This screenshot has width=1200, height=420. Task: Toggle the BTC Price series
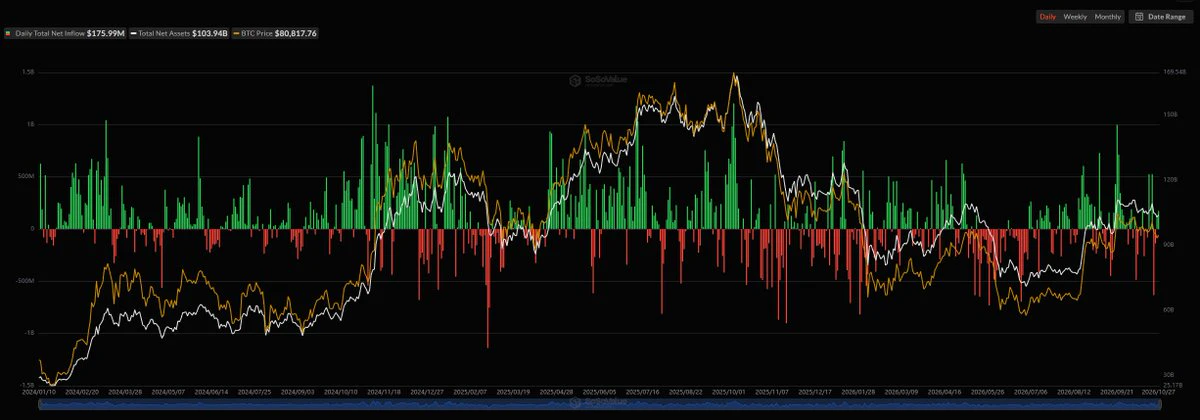[275, 33]
